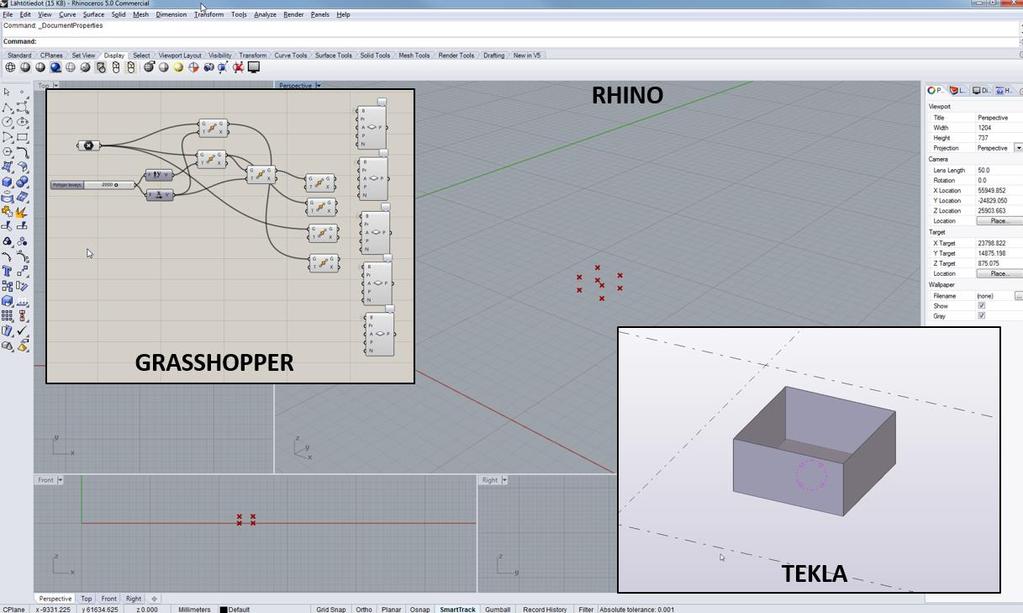The width and height of the screenshot is (1023, 613).
Task: Choose the Circle tool in left toolbar
Action: (x=7, y=122)
